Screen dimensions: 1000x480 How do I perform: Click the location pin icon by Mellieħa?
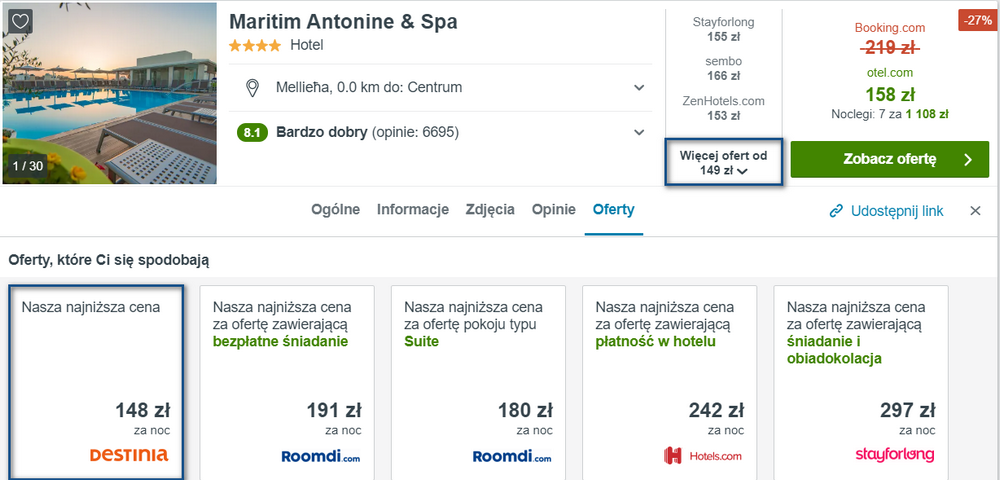[253, 87]
